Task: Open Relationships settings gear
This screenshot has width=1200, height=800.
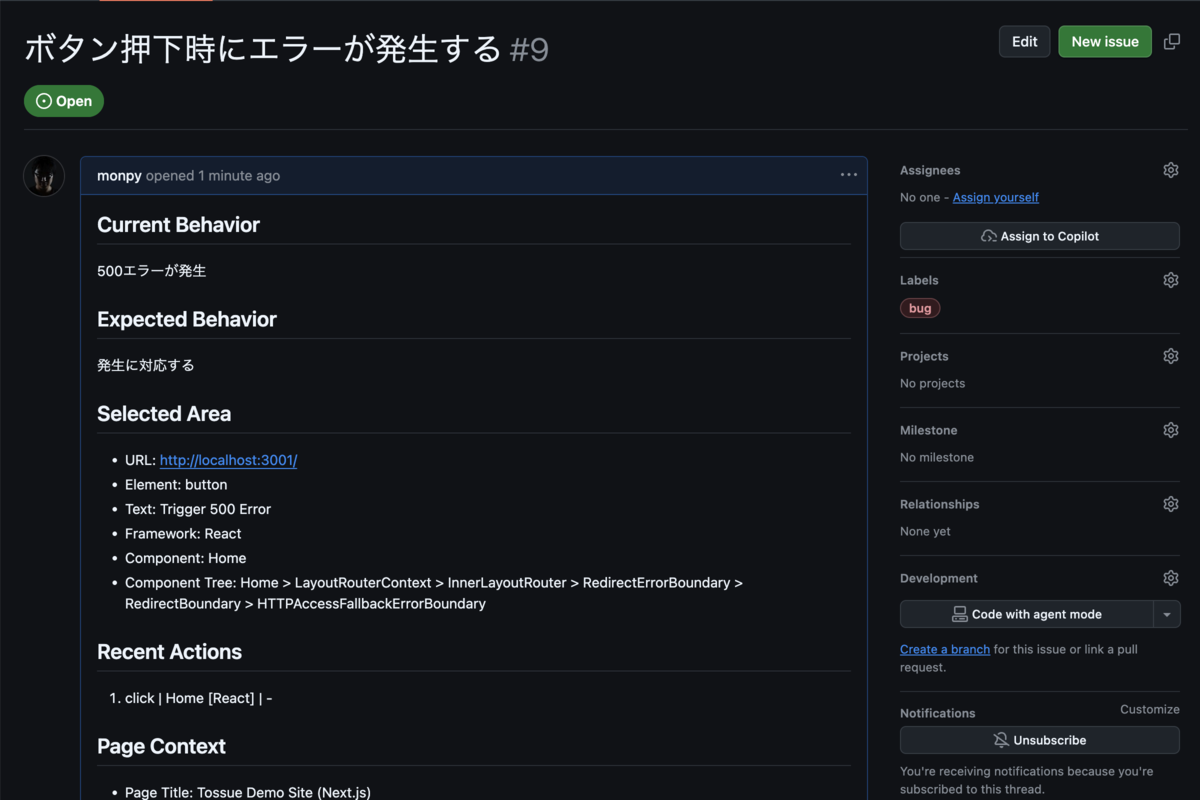Action: click(1171, 504)
